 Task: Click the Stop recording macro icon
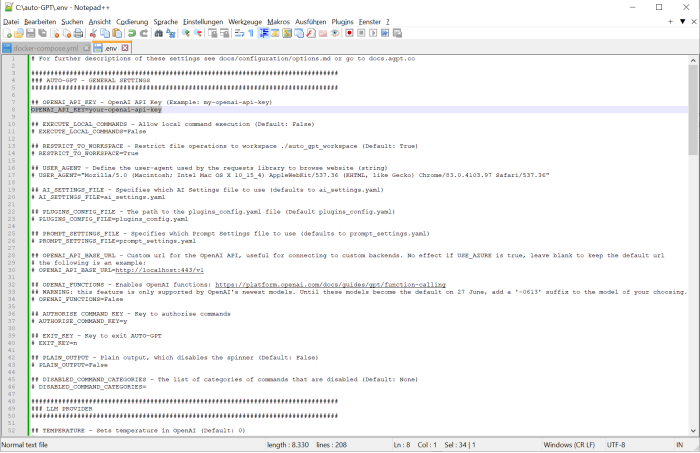coord(362,33)
